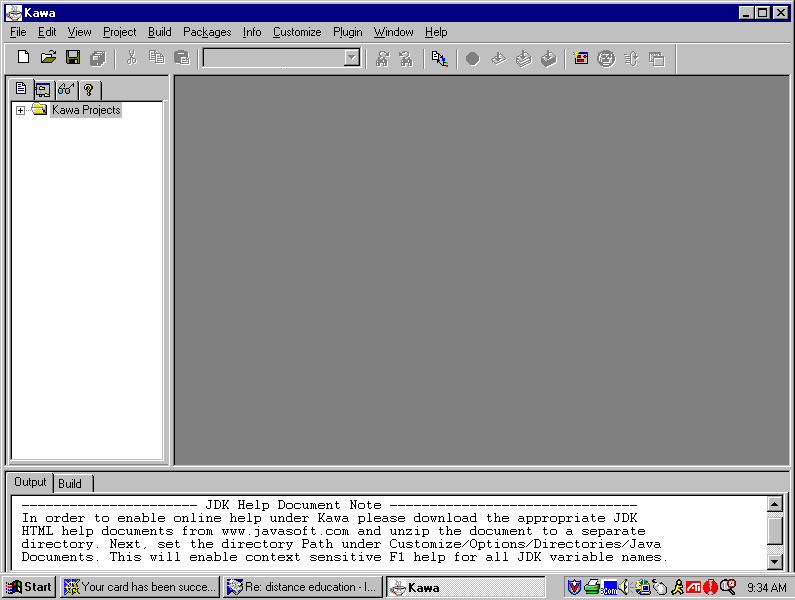The height and width of the screenshot is (600, 795).
Task: Open the Window menu
Action: click(393, 32)
